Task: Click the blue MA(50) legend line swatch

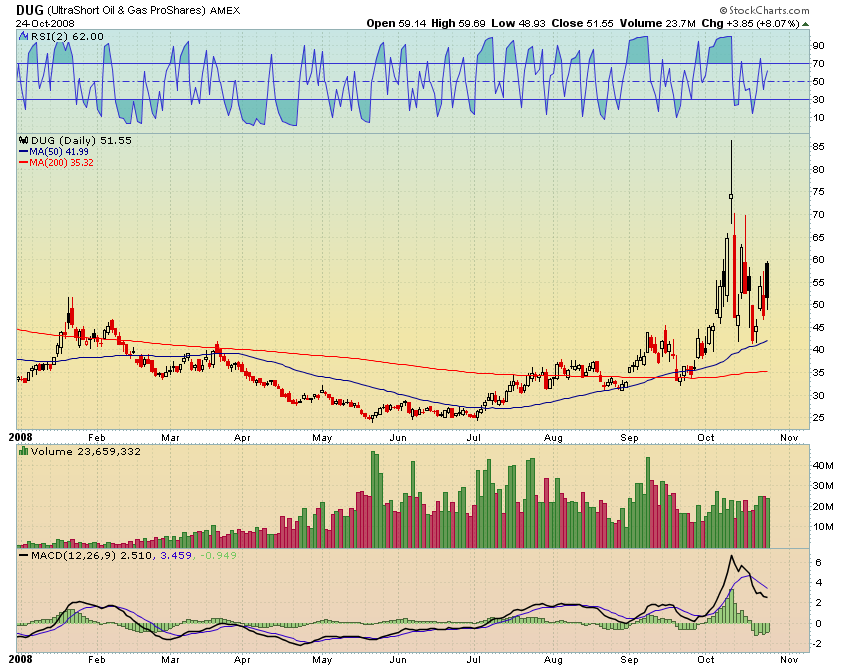Action: pyautogui.click(x=23, y=152)
